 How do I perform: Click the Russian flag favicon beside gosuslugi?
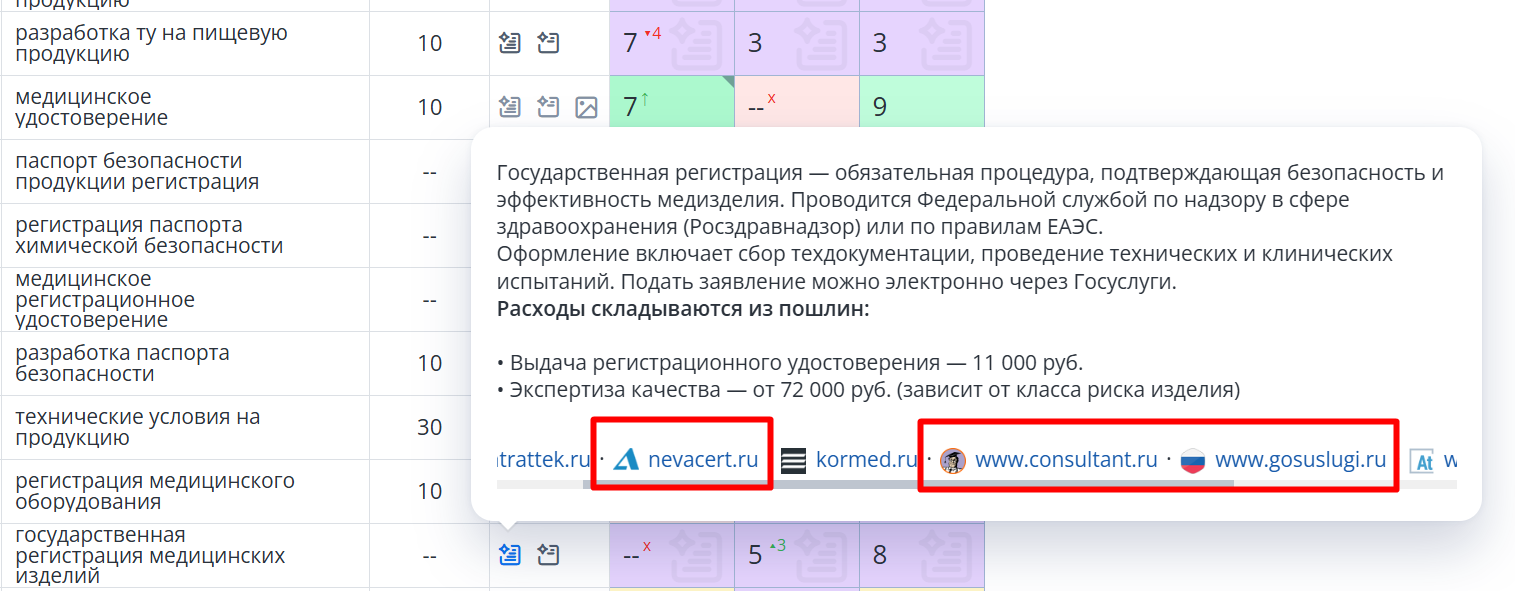point(1193,460)
